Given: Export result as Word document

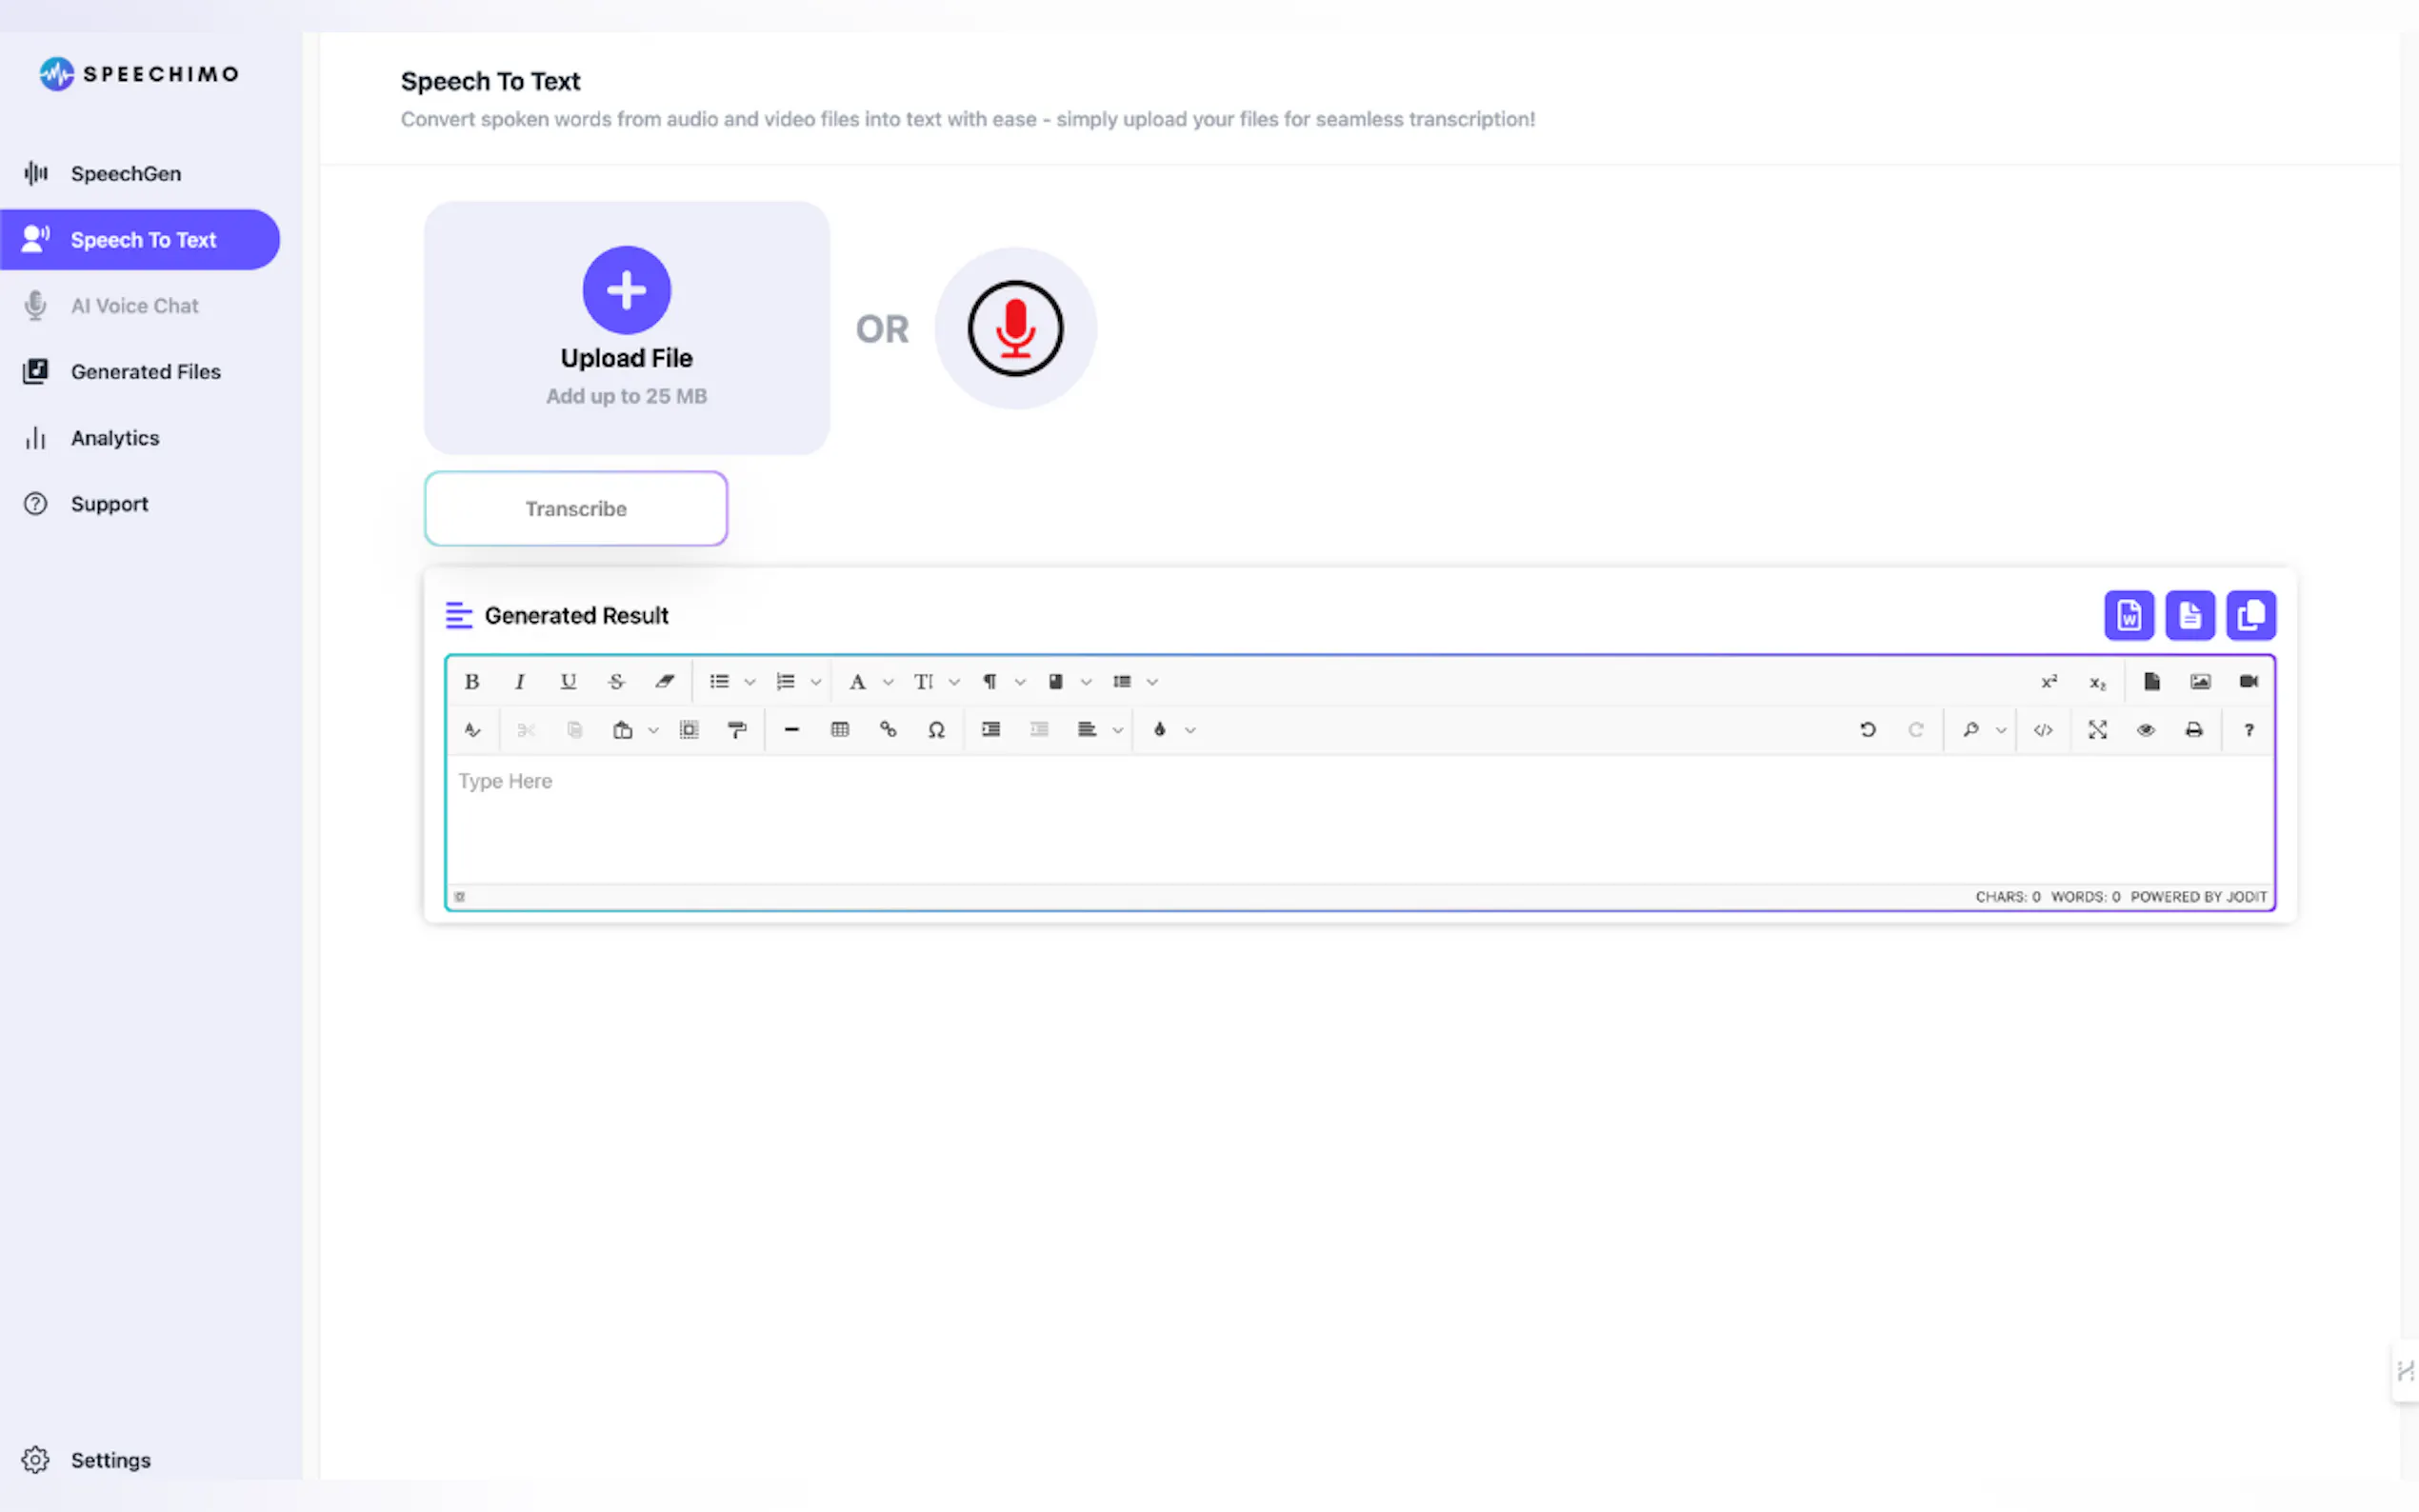Looking at the screenshot, I should [2128, 615].
